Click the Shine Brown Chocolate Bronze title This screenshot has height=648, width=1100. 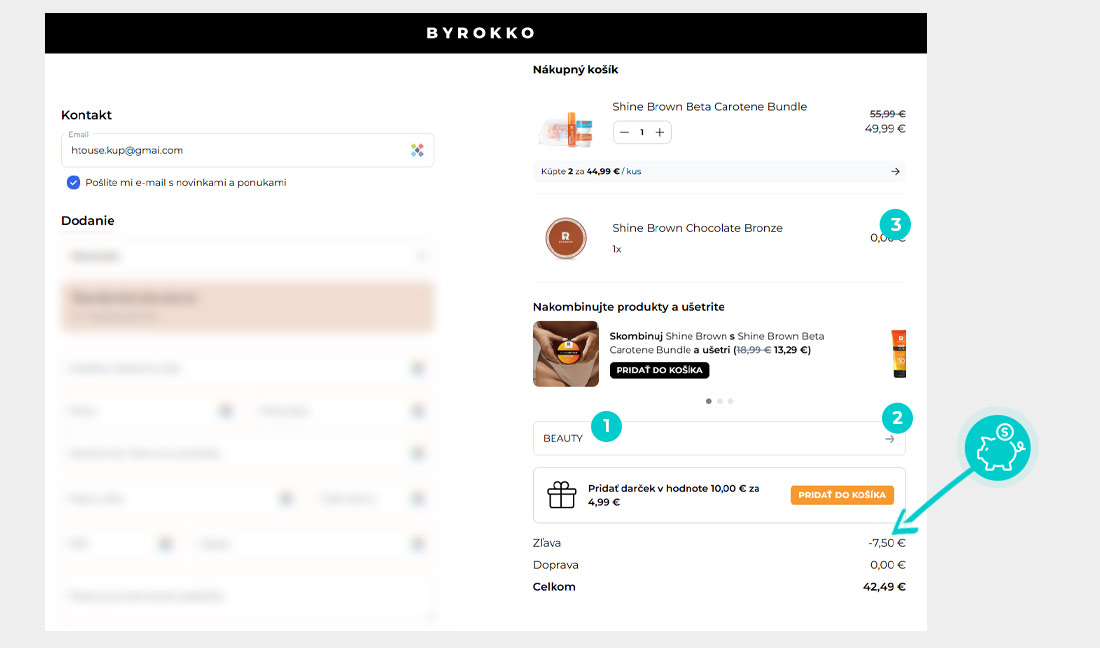click(697, 228)
